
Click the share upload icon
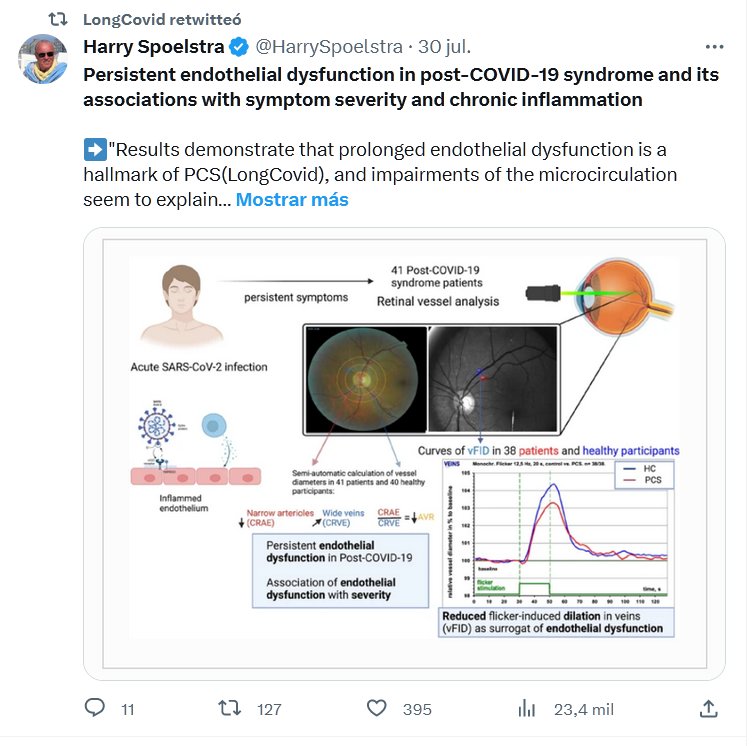(708, 708)
